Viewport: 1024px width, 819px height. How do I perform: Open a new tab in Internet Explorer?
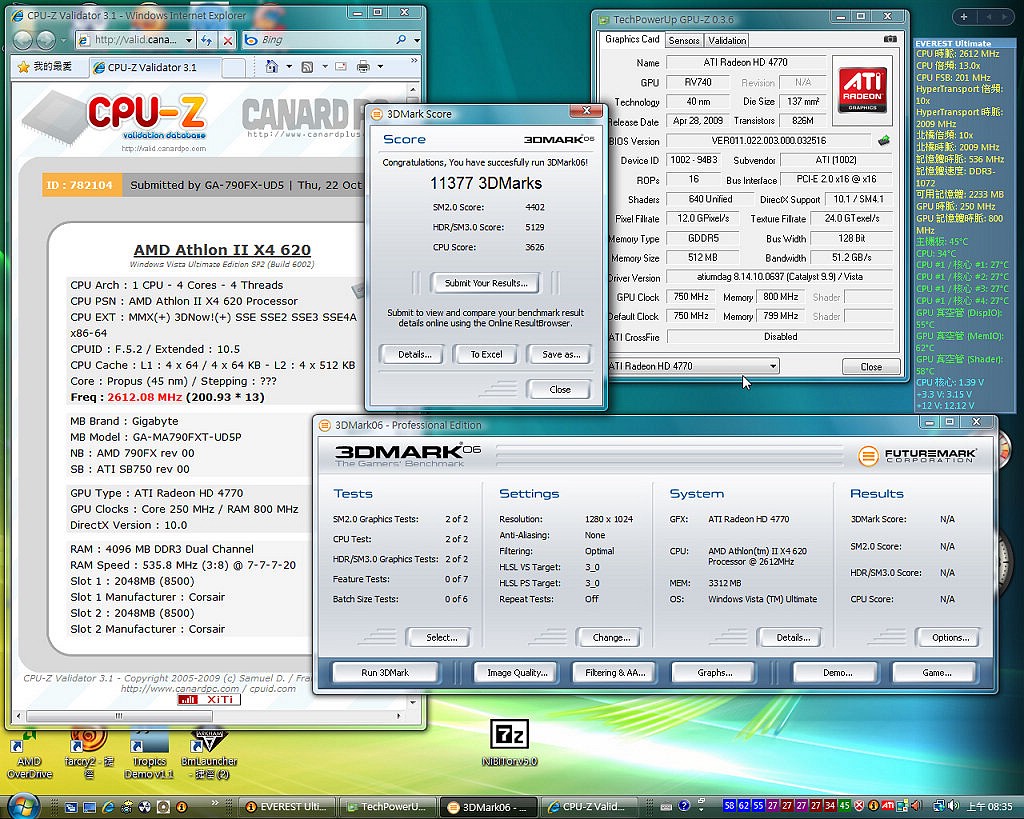(234, 67)
